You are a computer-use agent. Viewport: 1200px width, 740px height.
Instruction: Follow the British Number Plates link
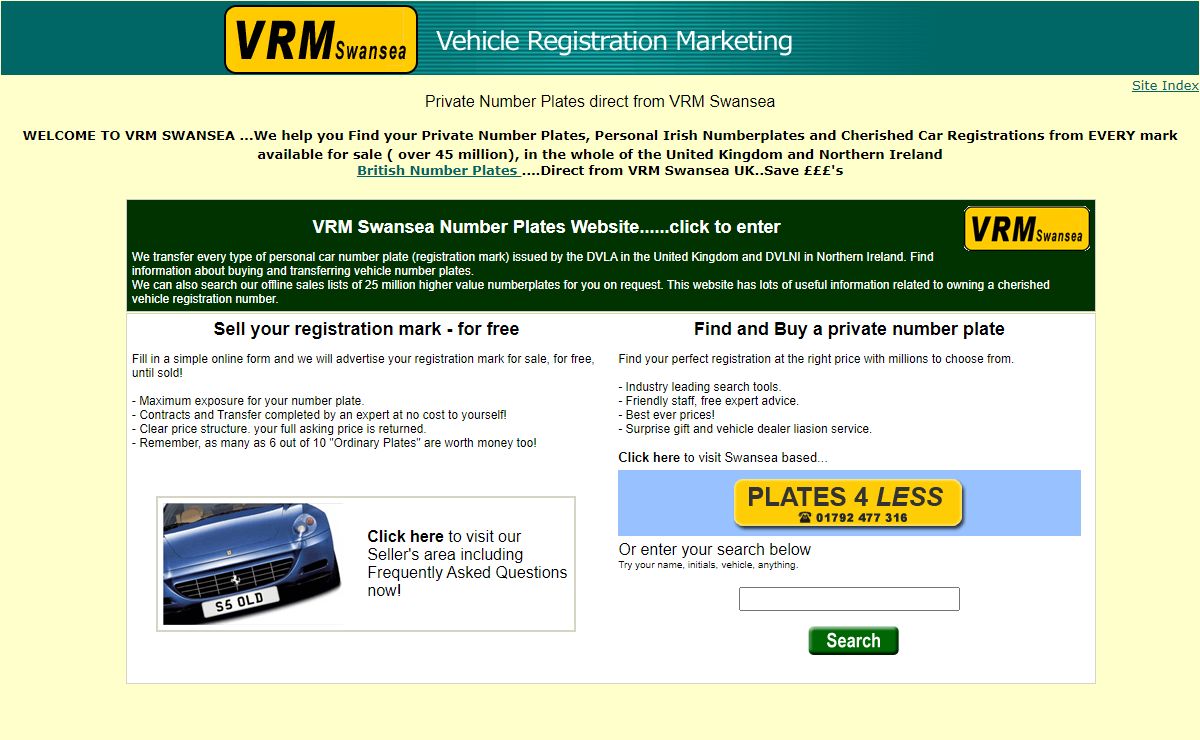click(438, 170)
